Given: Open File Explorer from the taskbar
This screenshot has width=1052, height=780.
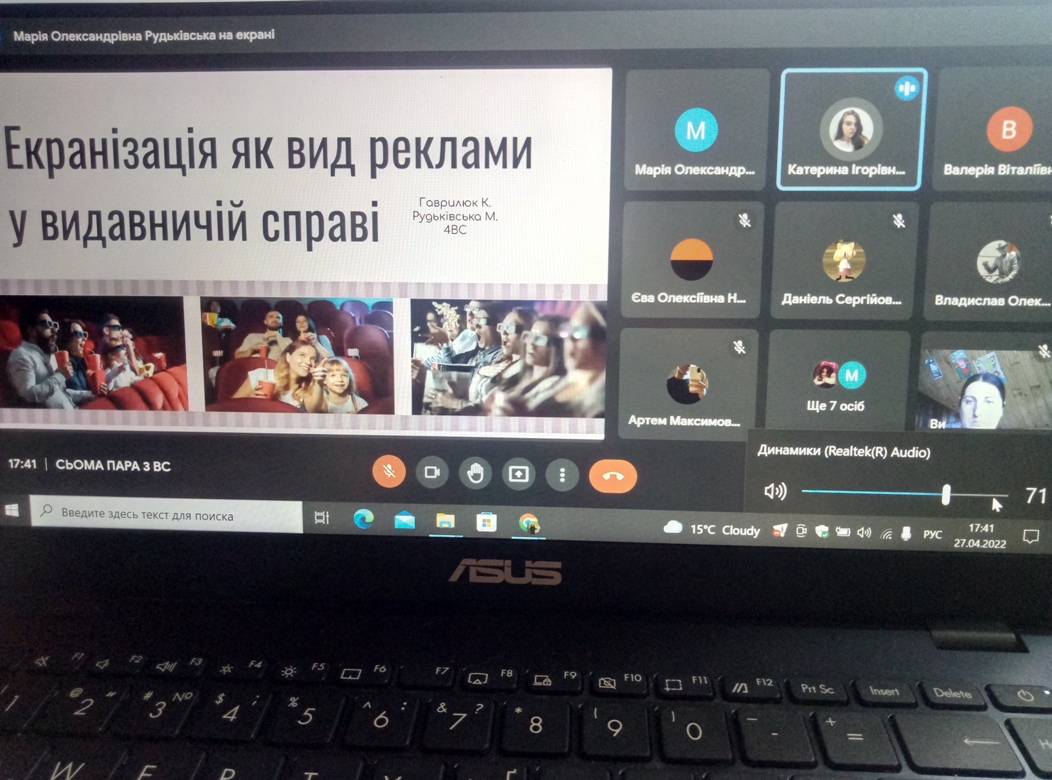Looking at the screenshot, I should 445,521.
